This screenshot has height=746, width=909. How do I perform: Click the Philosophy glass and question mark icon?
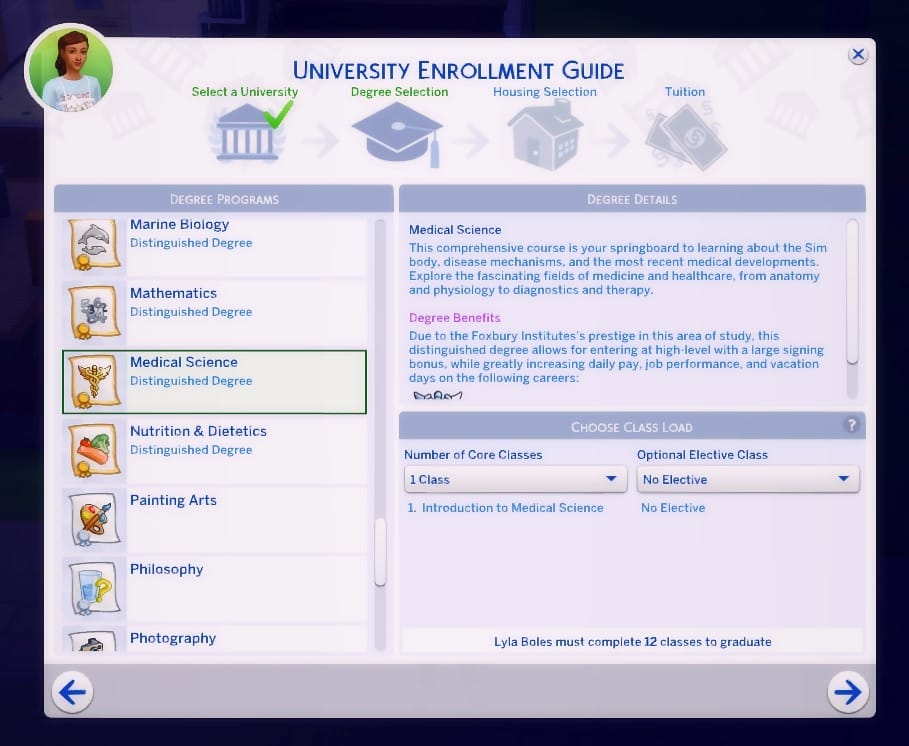[x=94, y=589]
